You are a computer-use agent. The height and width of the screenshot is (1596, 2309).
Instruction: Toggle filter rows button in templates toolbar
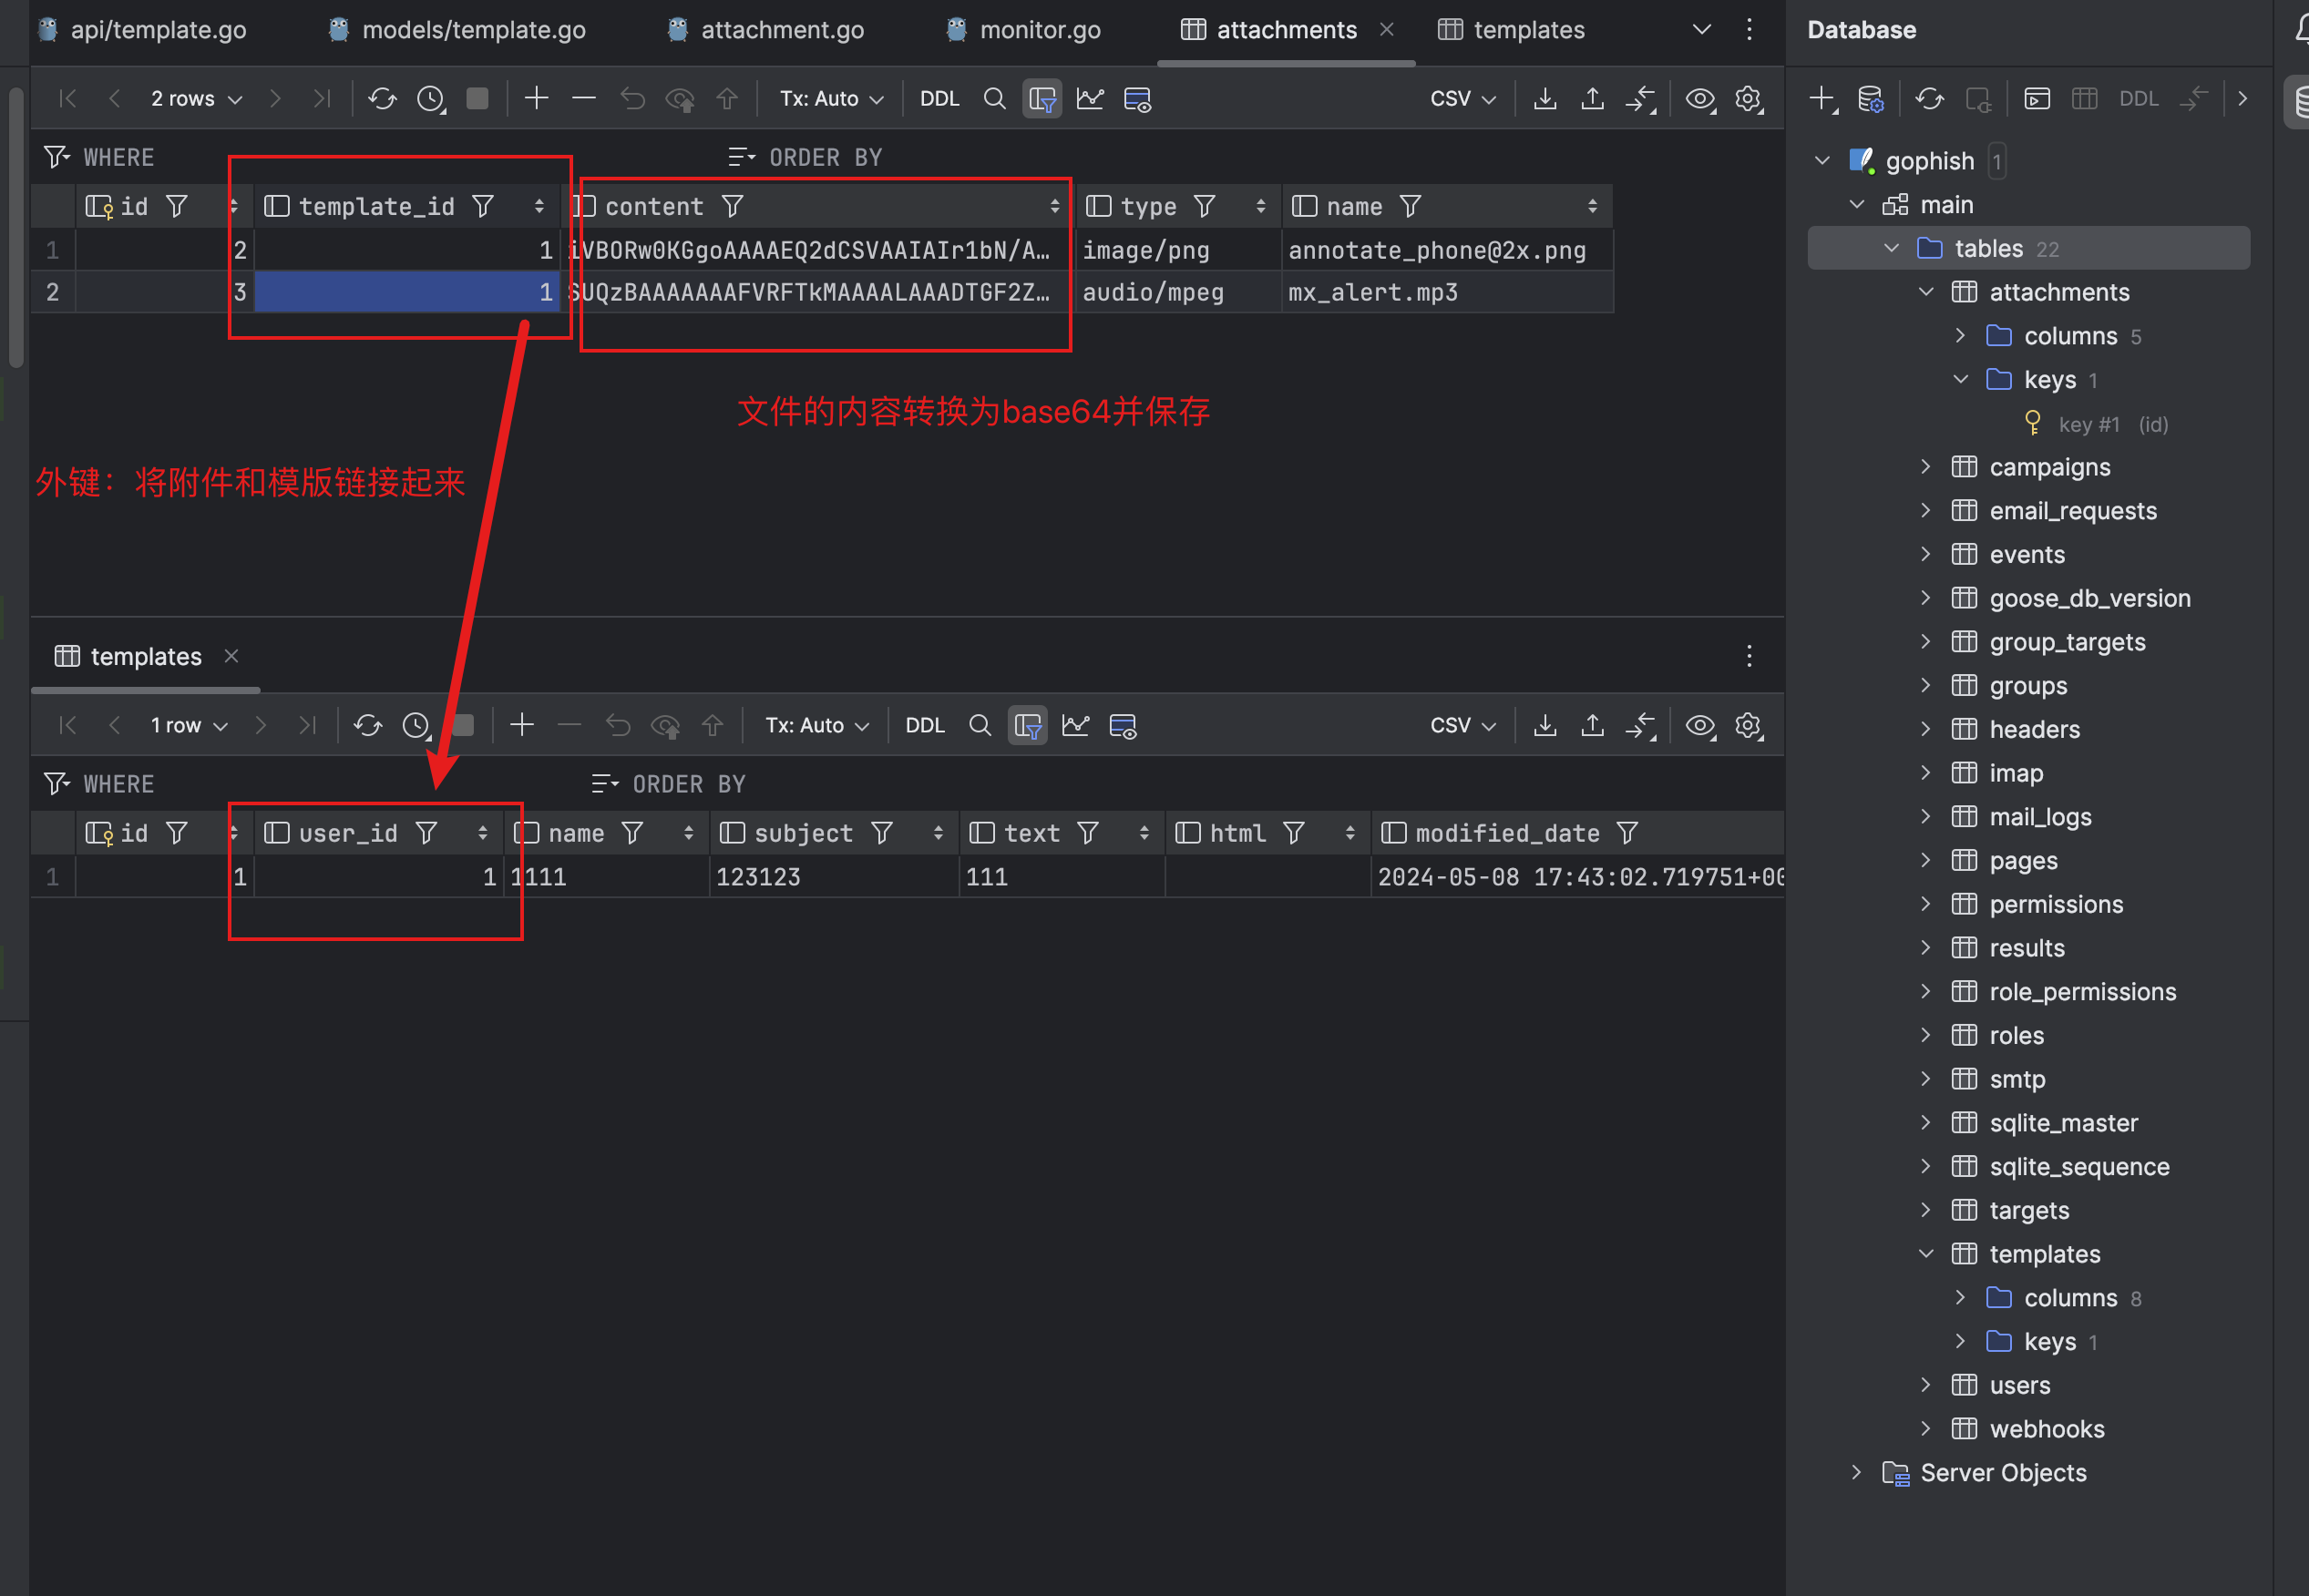tap(1028, 725)
